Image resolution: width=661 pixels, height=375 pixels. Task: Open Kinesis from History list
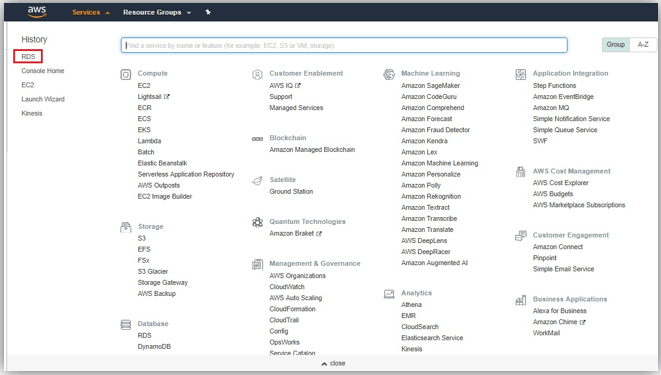click(32, 113)
